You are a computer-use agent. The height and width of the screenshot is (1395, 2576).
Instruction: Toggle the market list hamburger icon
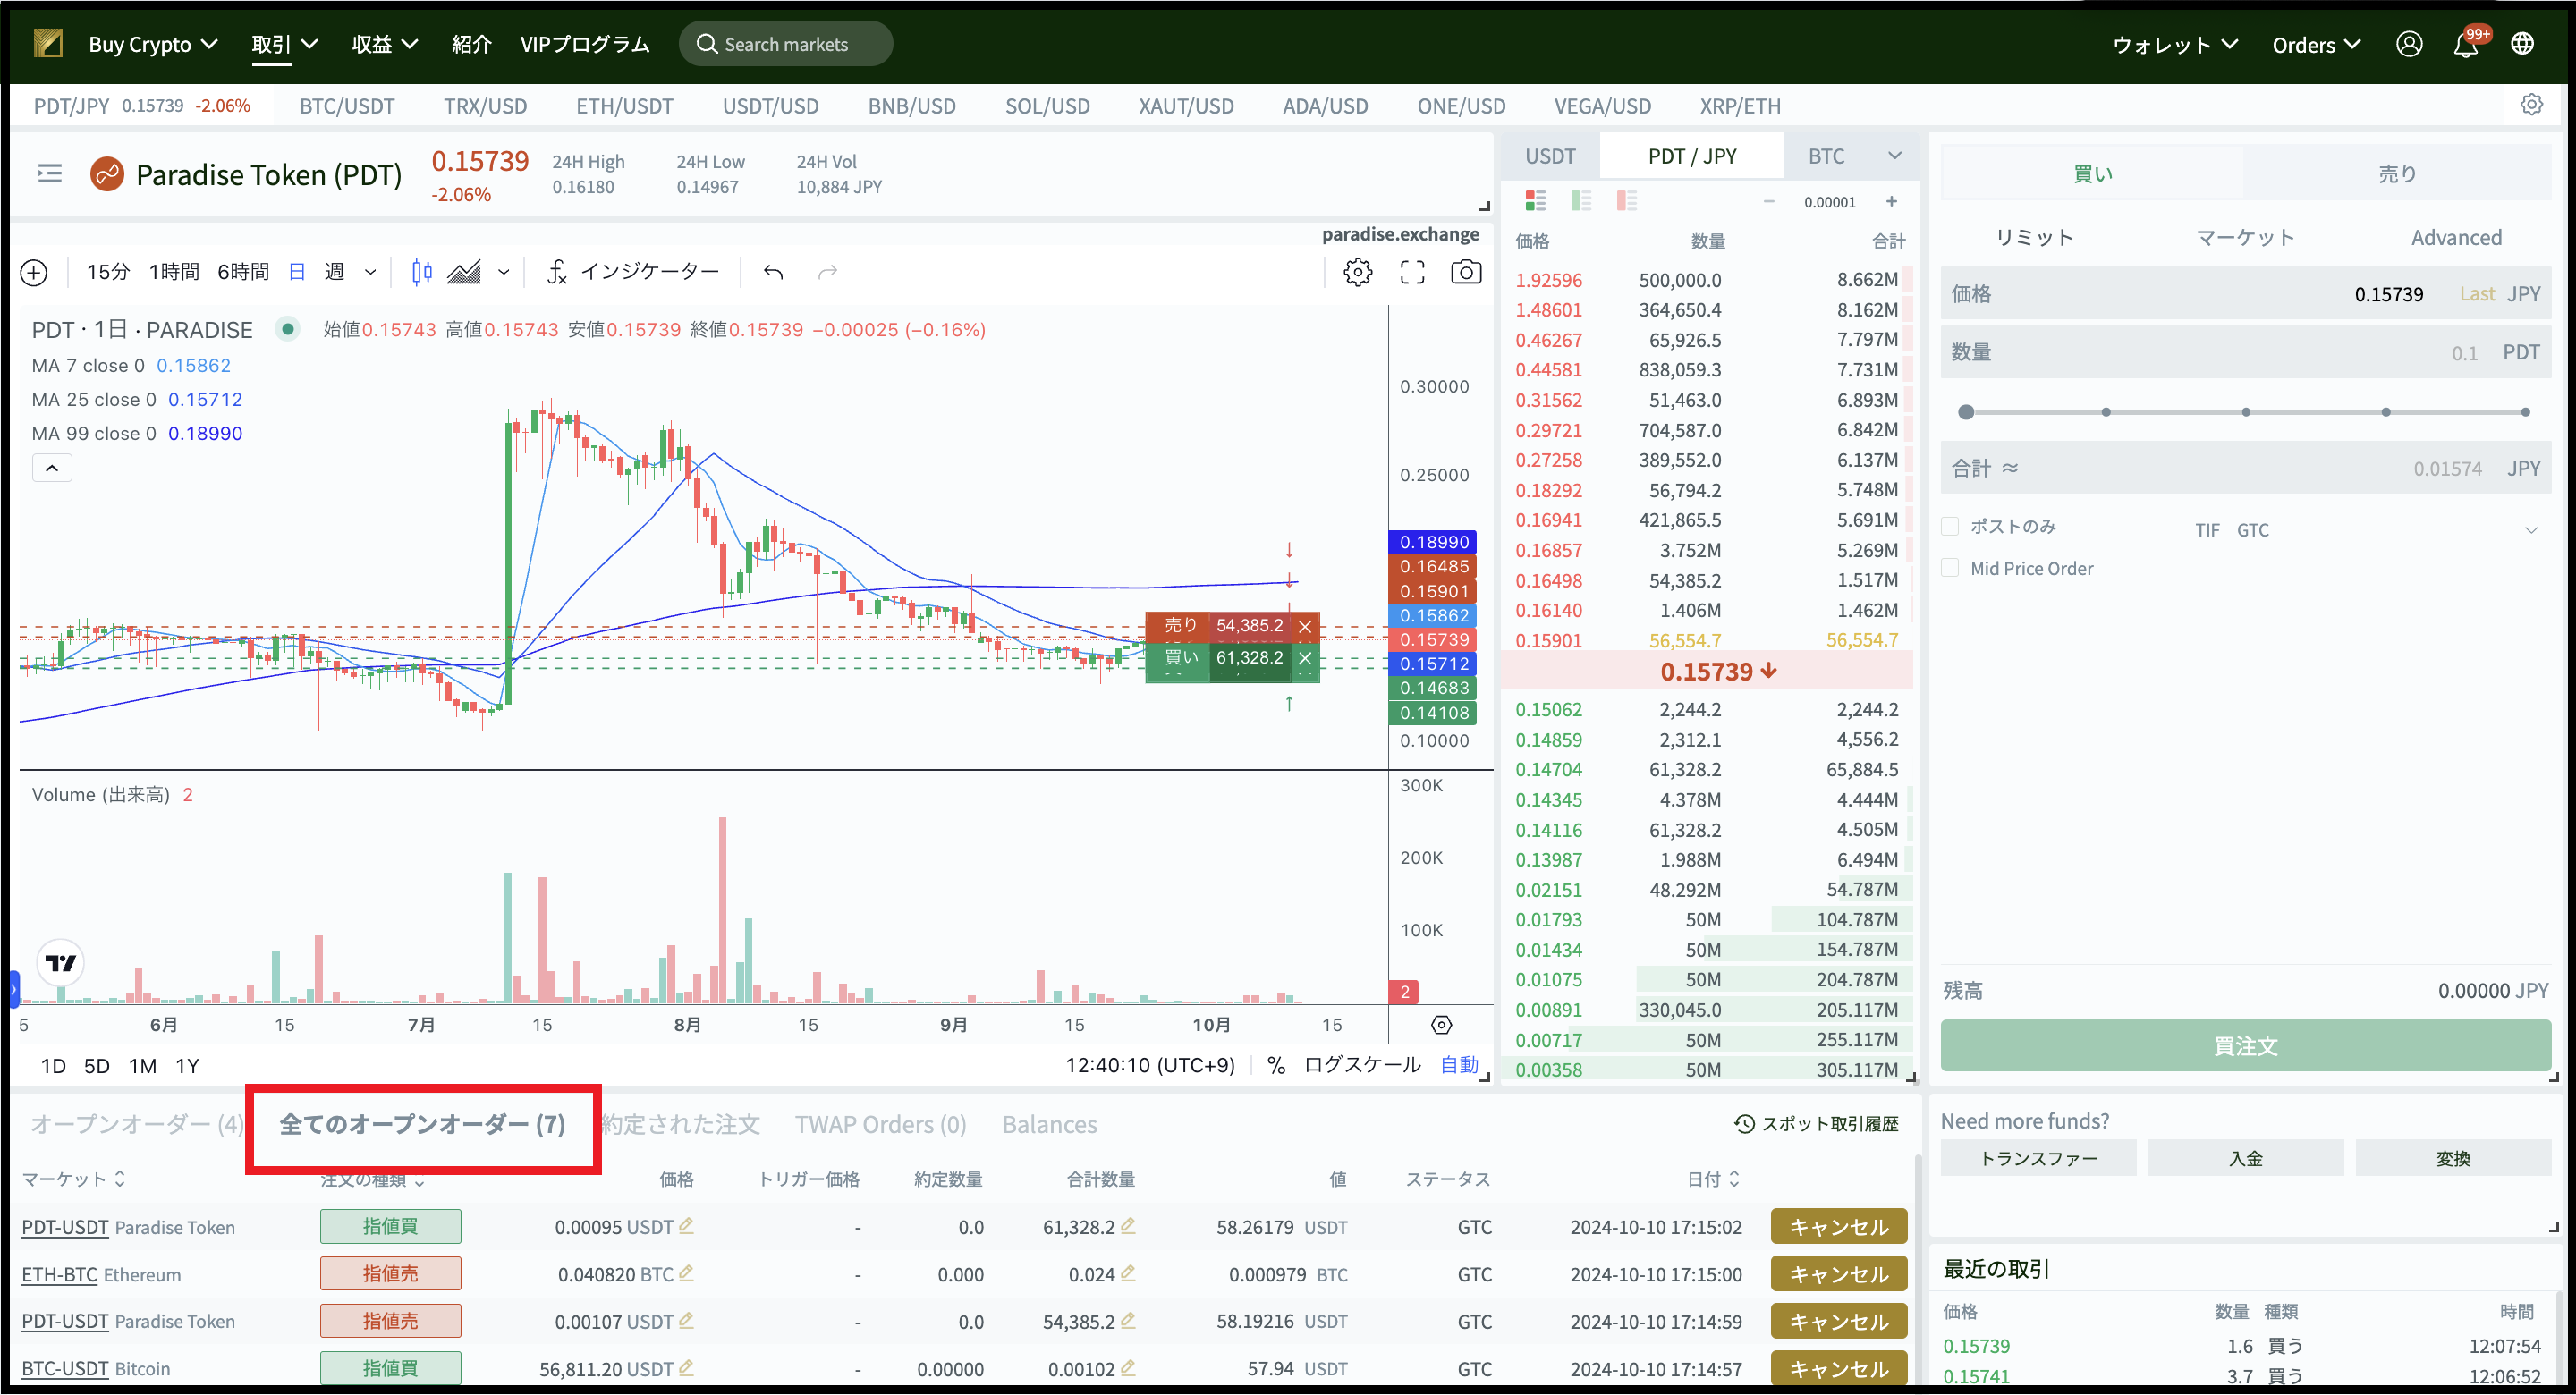click(50, 174)
